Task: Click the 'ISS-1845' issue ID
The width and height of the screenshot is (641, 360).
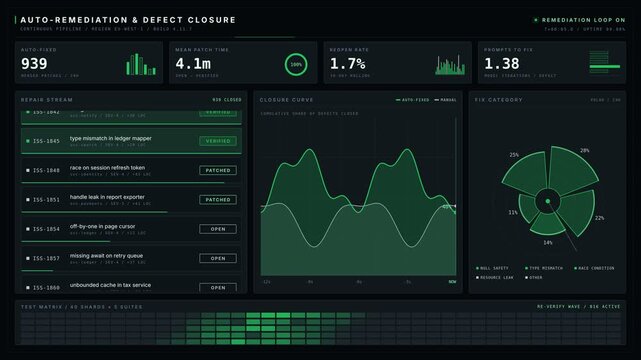Action: click(x=46, y=141)
